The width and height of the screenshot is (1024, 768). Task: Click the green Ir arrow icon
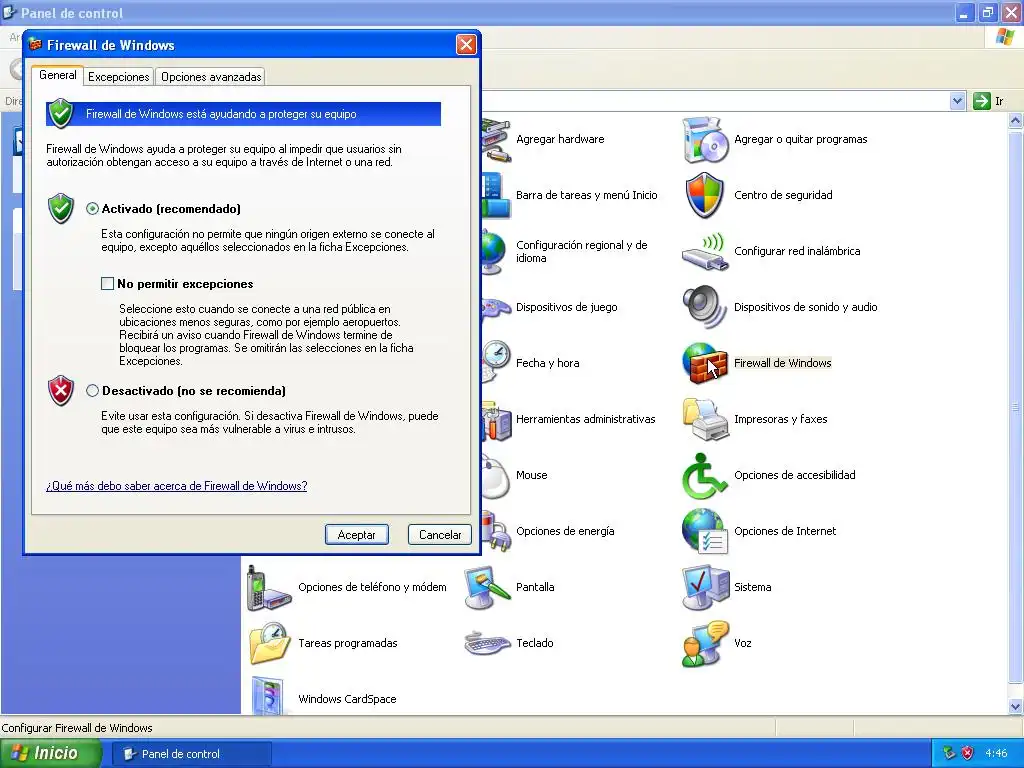(982, 101)
